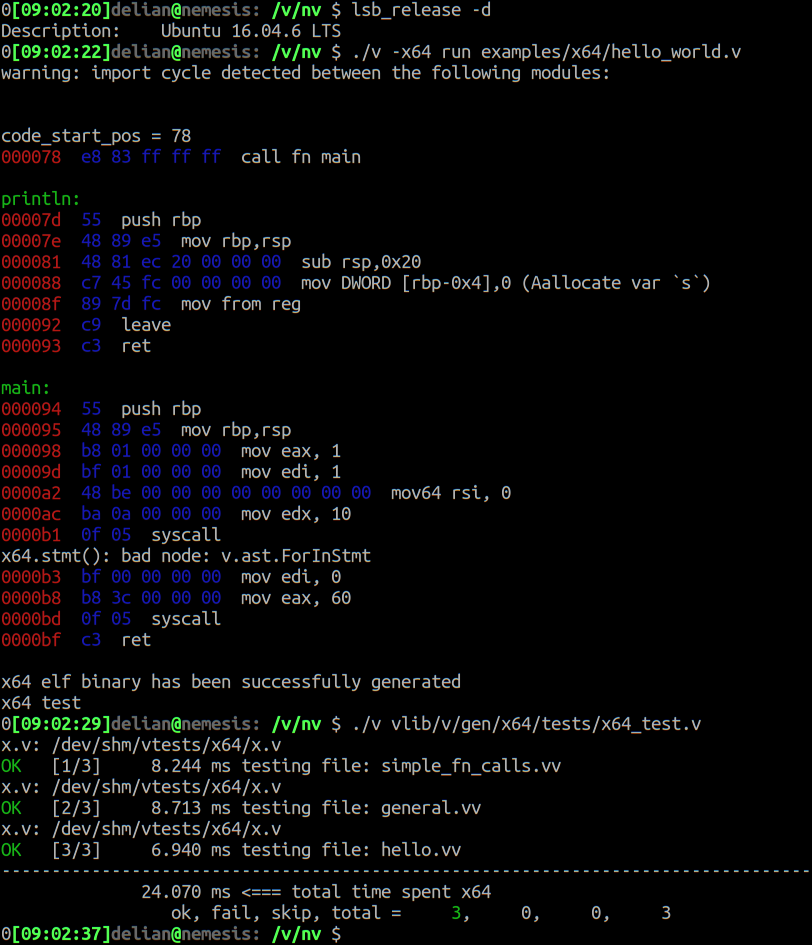Select the x64 elf binary success message
The height and width of the screenshot is (945, 812).
pyautogui.click(x=230, y=682)
